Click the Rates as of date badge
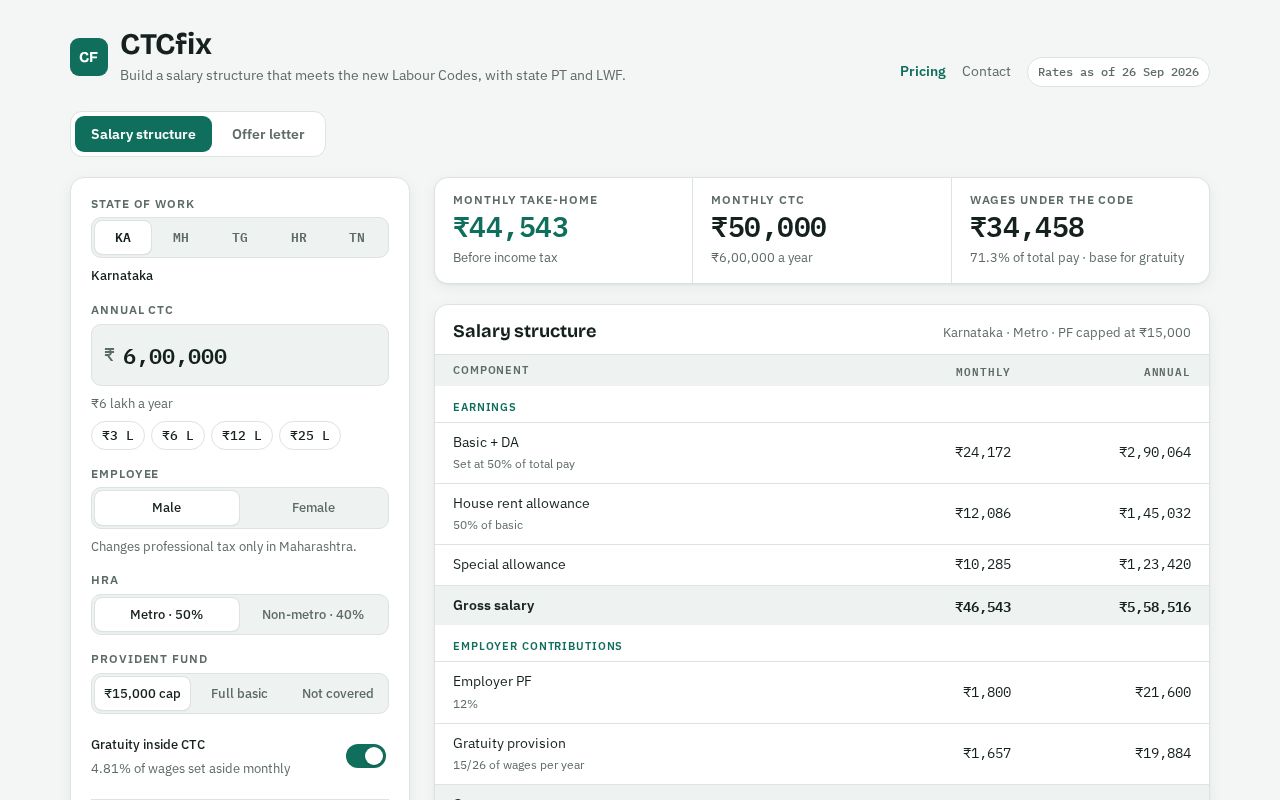1280x800 pixels. pos(1118,72)
